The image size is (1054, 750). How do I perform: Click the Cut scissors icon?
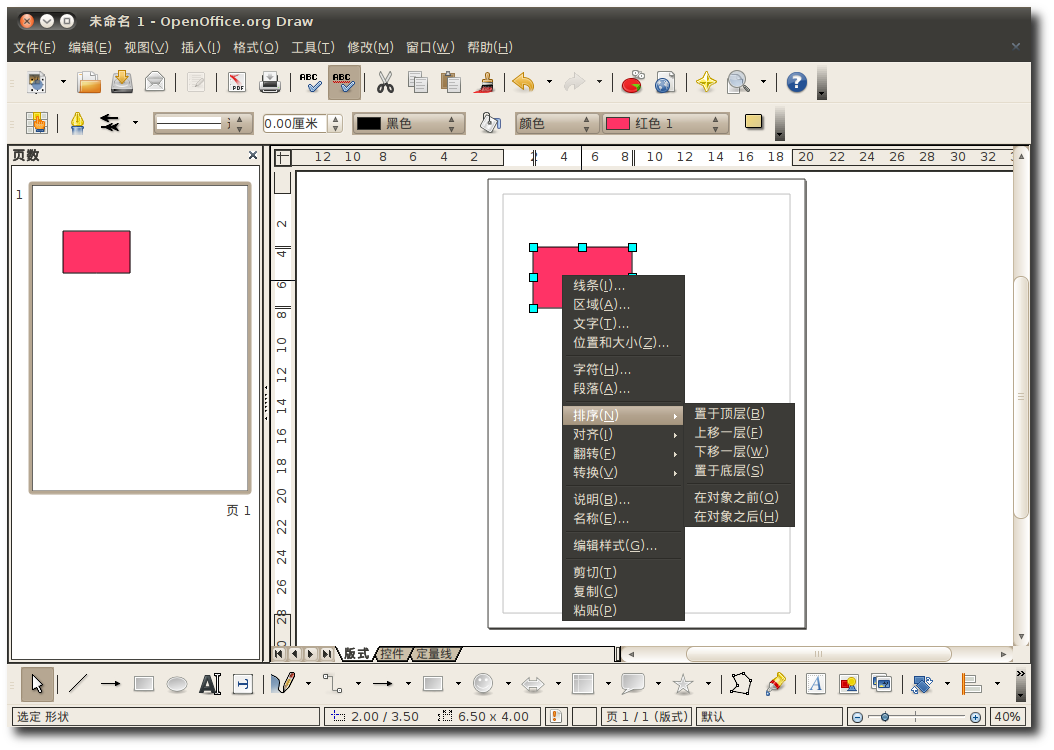tap(384, 83)
